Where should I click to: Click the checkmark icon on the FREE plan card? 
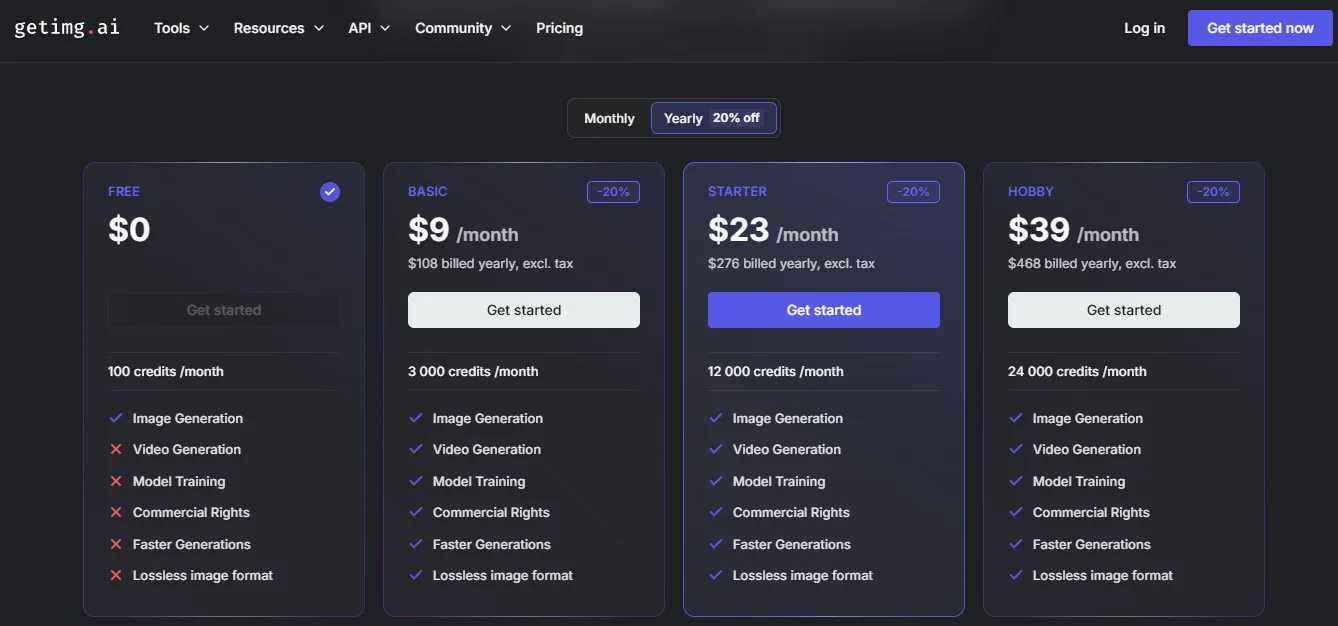[329, 191]
